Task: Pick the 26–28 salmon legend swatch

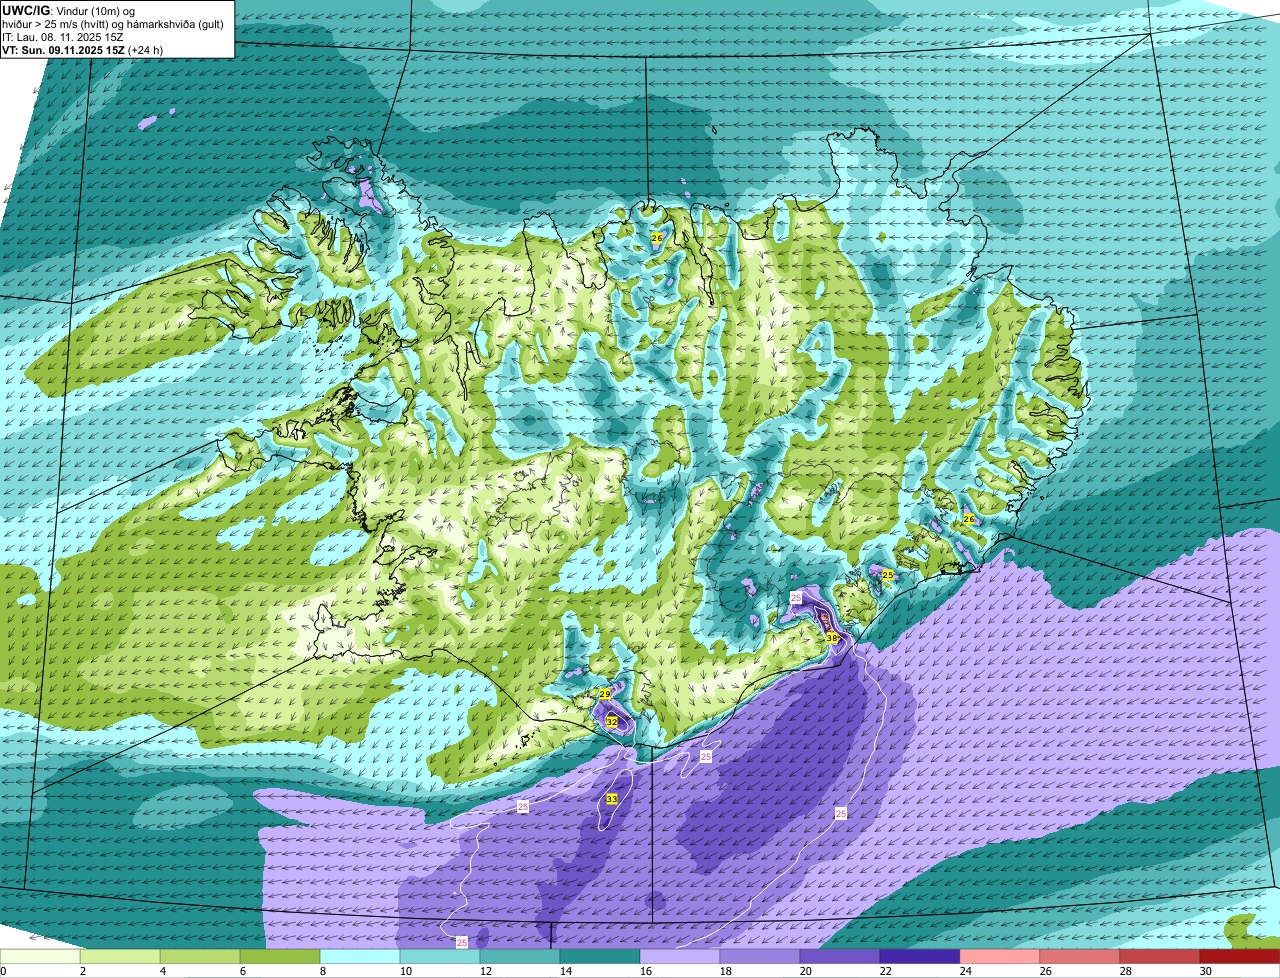Action: pos(1080,956)
